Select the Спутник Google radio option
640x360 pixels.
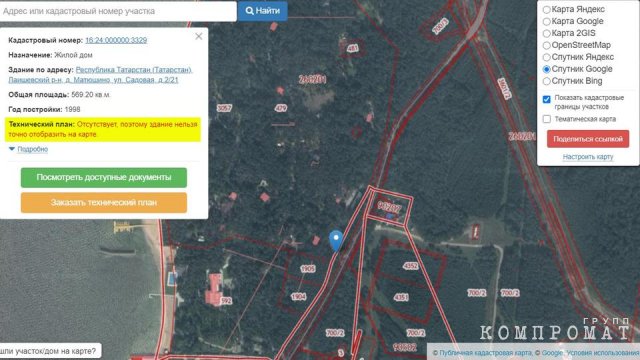tap(547, 69)
